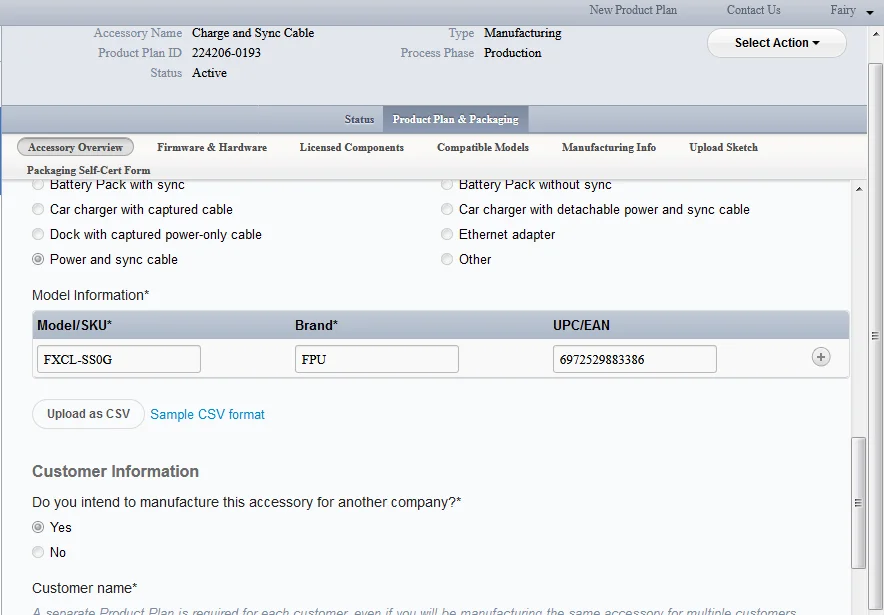Go to Accessory Overview sub-tab

[x=76, y=147]
